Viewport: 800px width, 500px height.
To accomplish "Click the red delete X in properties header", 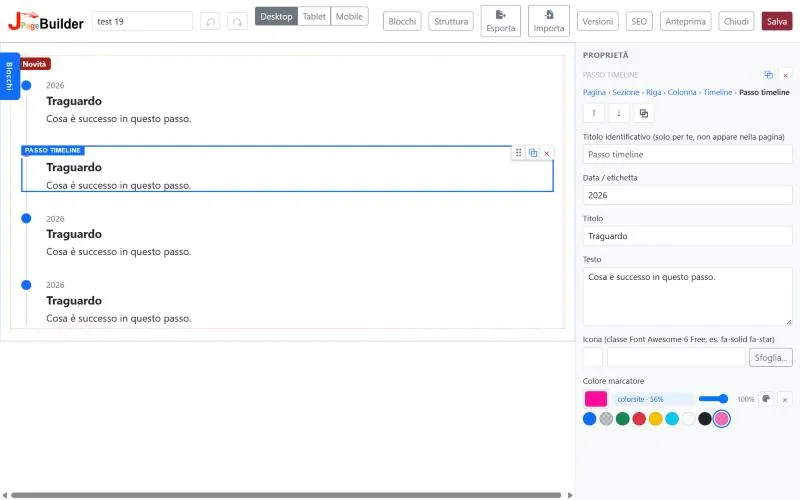I will (785, 75).
